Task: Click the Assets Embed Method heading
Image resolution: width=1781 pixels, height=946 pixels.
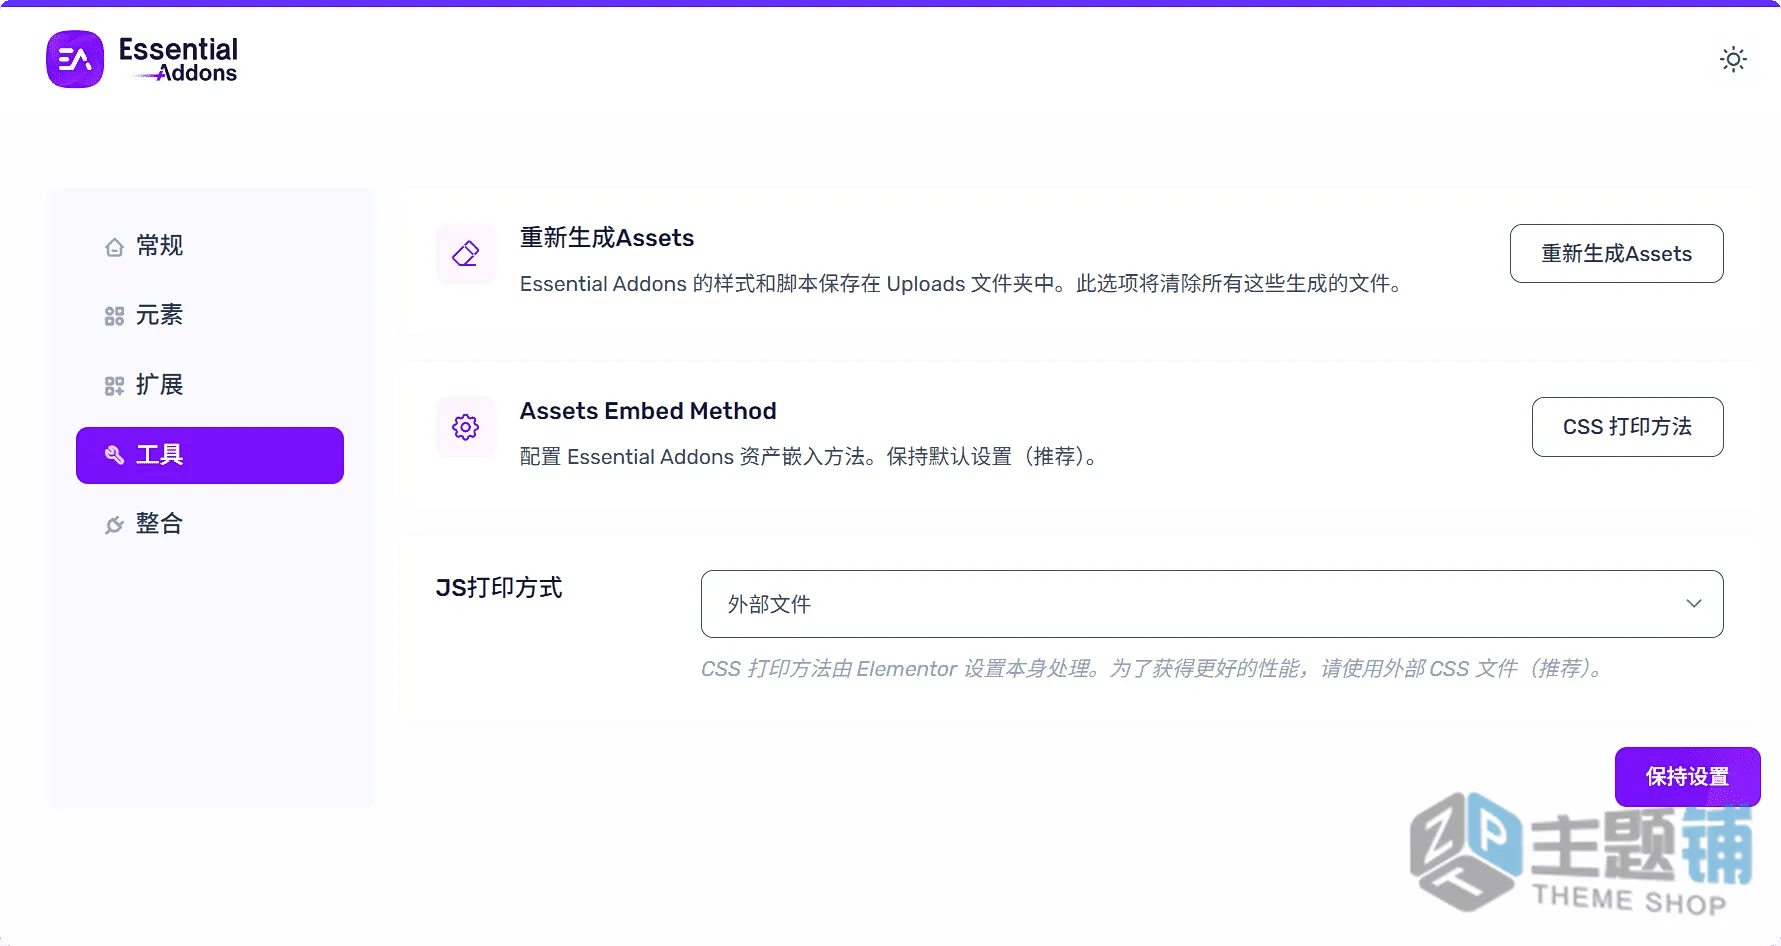Action: tap(648, 411)
